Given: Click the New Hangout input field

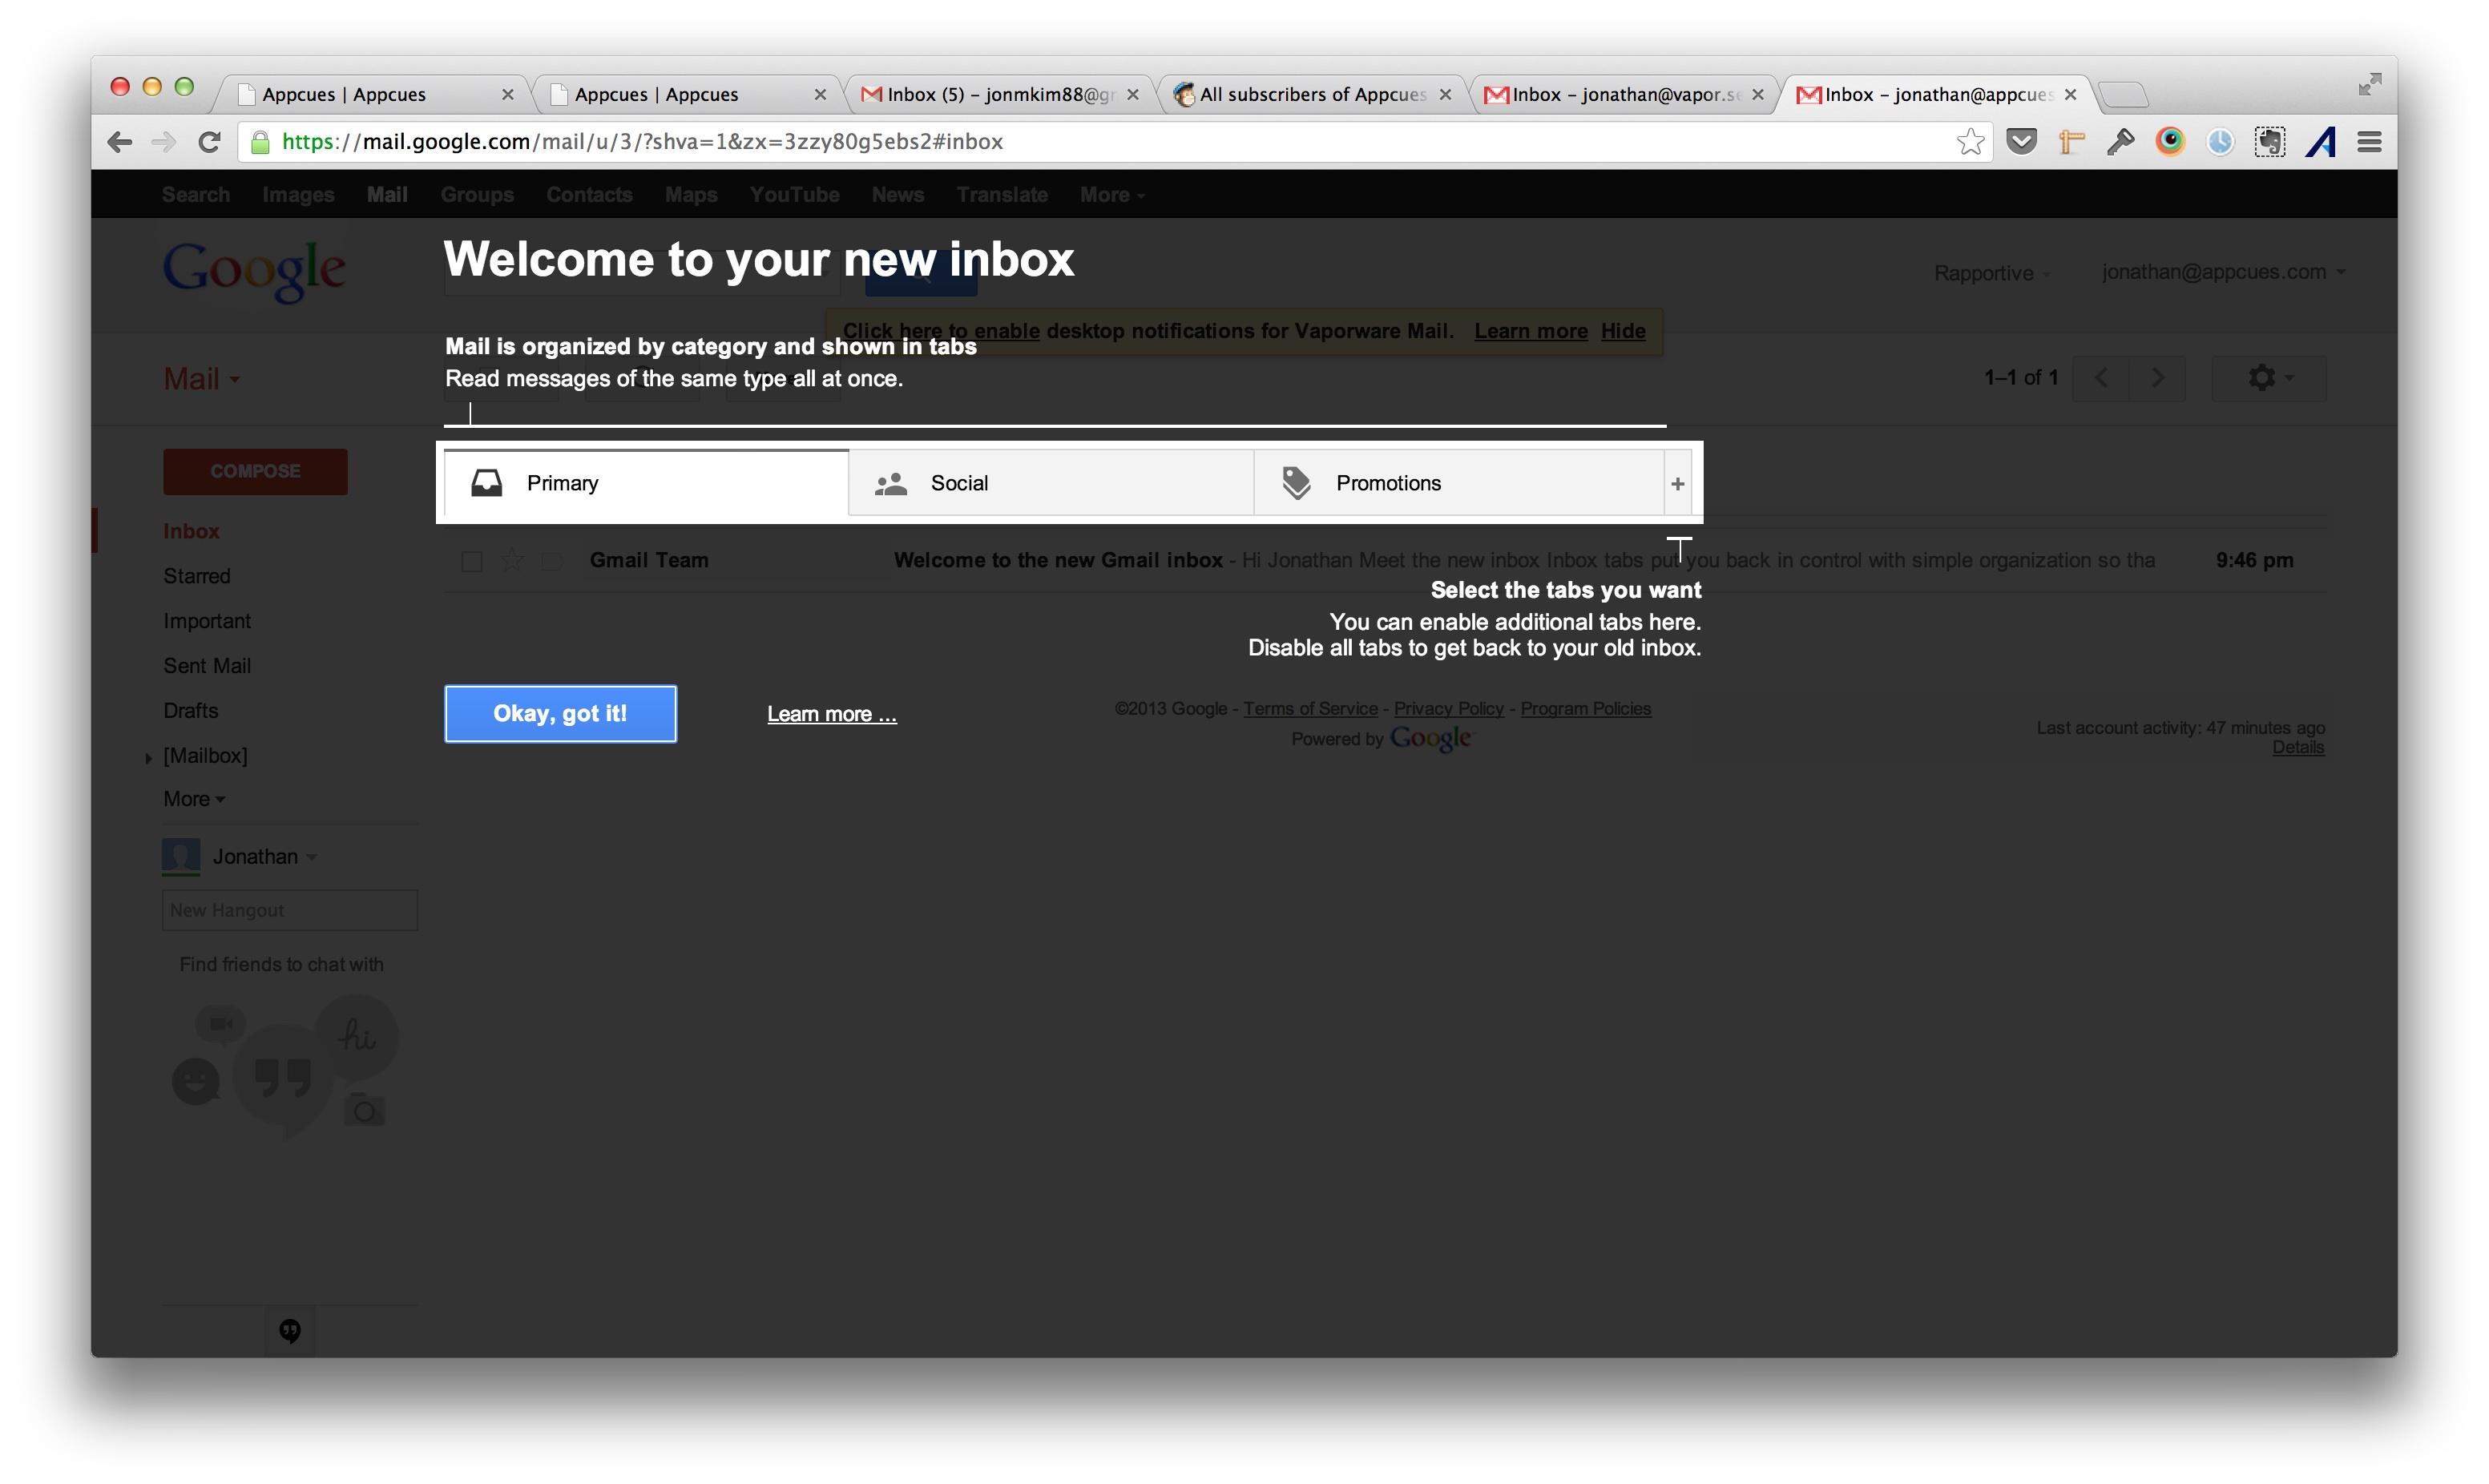Looking at the screenshot, I should point(290,910).
